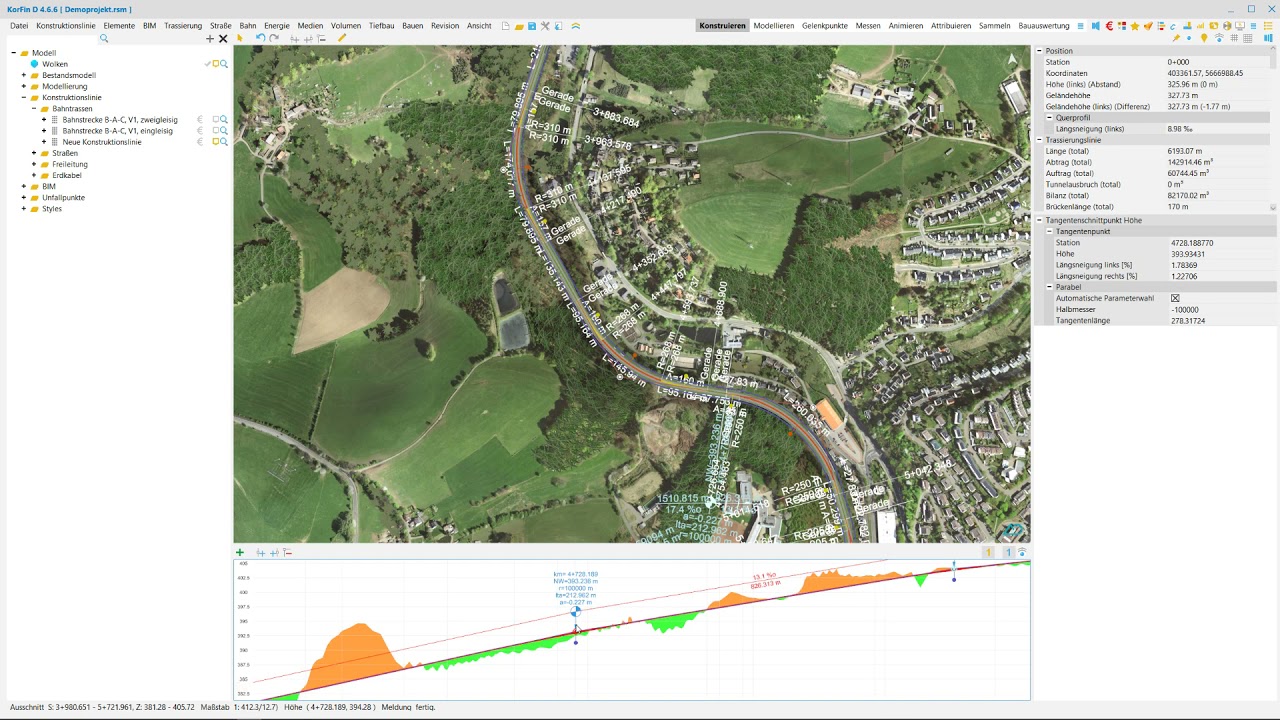Toggle the Automatische Parameterwahl checkbox

coord(1175,298)
